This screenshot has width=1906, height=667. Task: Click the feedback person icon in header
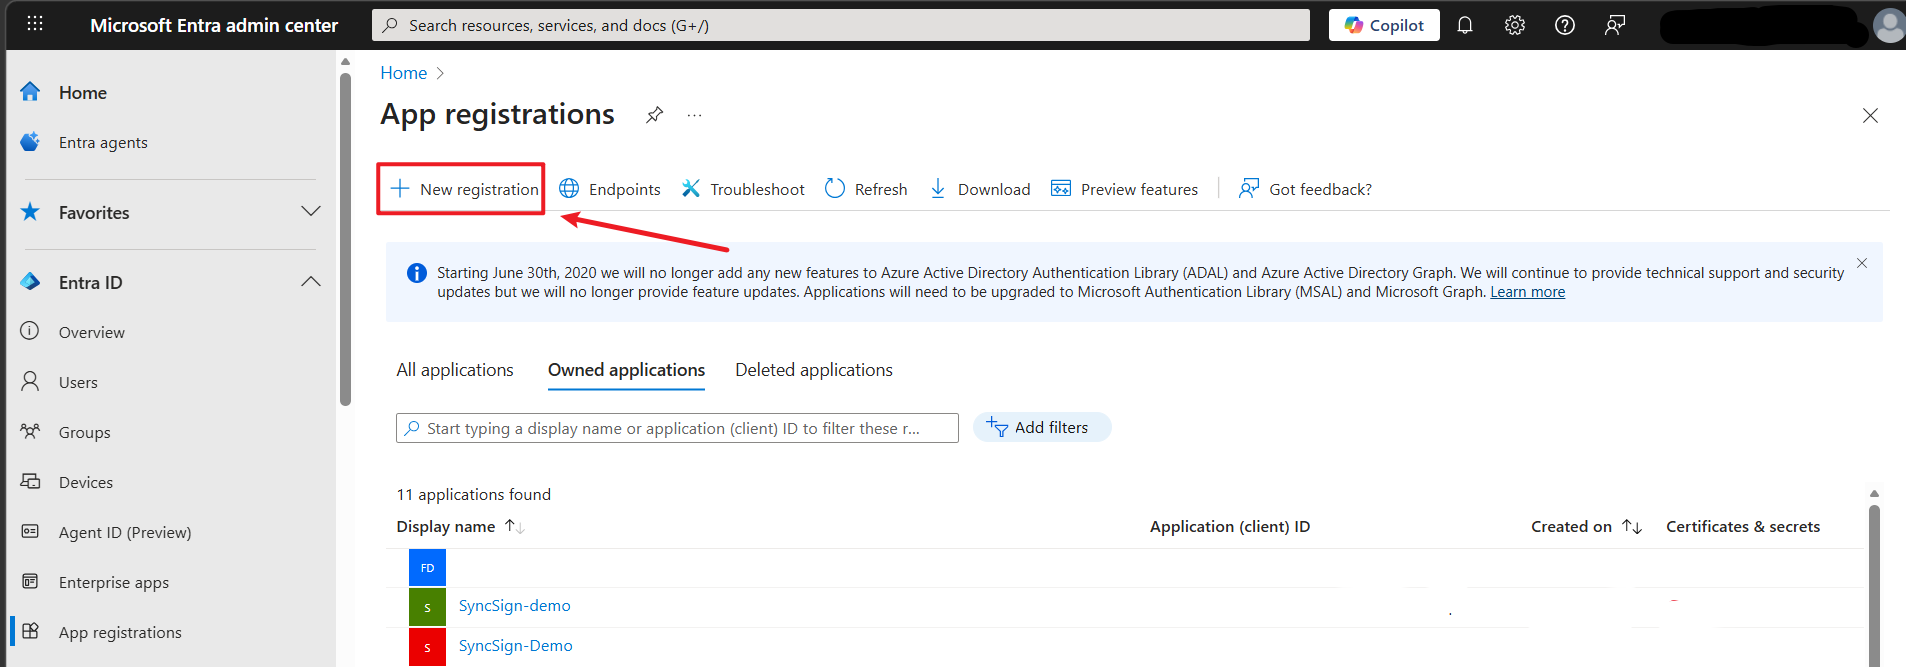point(1614,25)
